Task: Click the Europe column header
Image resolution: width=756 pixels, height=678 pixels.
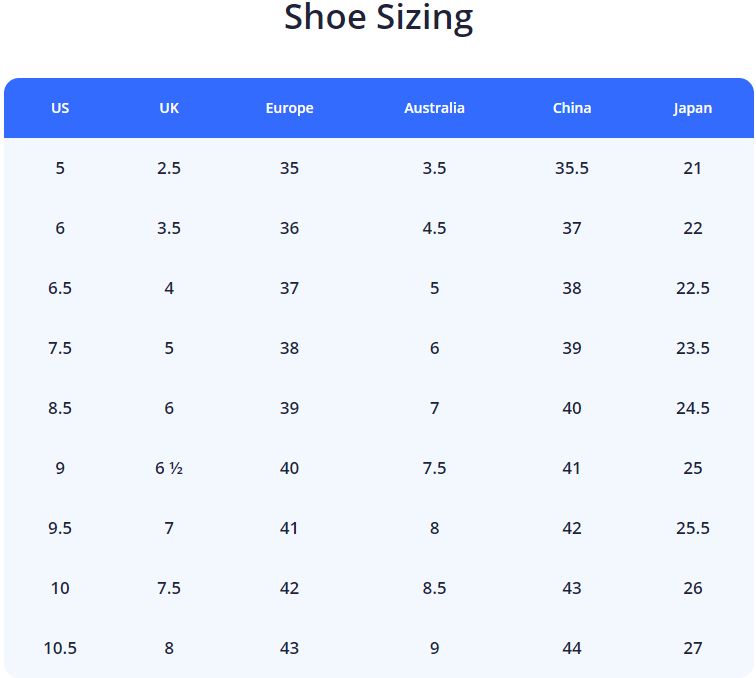Action: point(289,108)
